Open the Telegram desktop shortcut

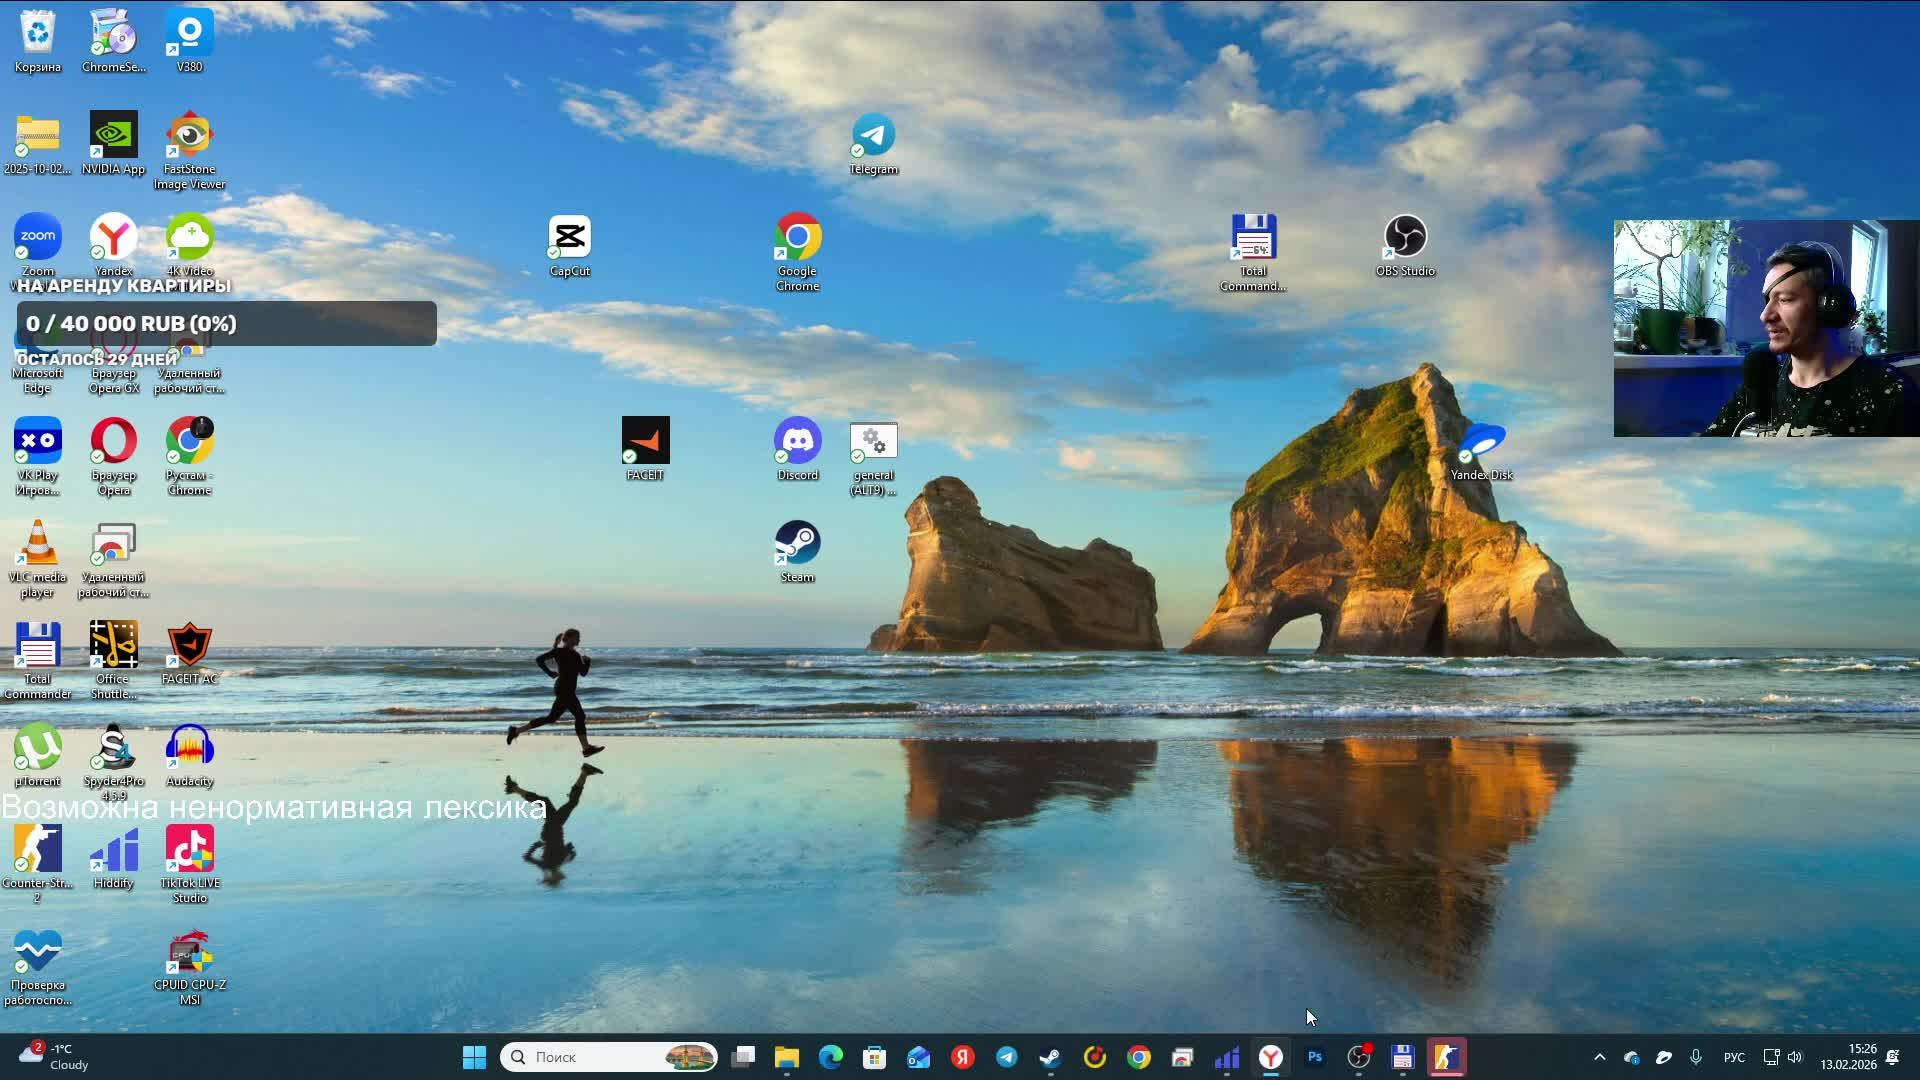[x=873, y=137]
